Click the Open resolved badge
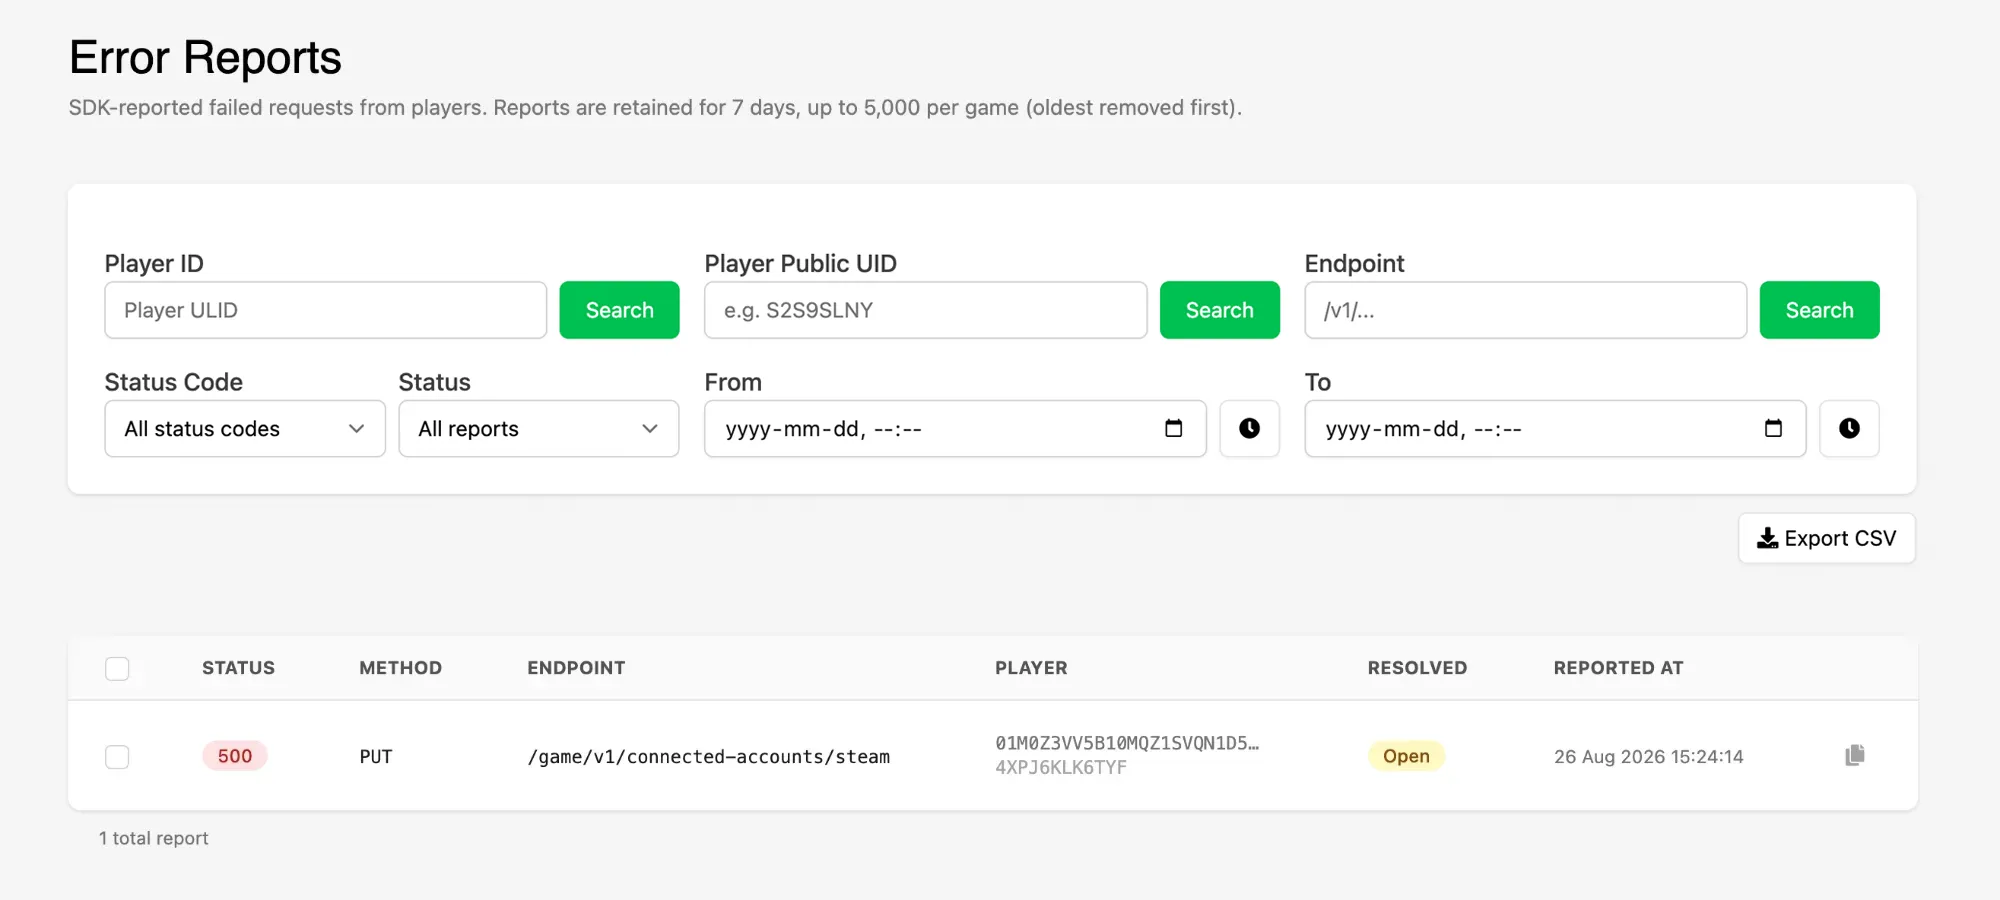The image size is (2000, 900). coord(1406,756)
